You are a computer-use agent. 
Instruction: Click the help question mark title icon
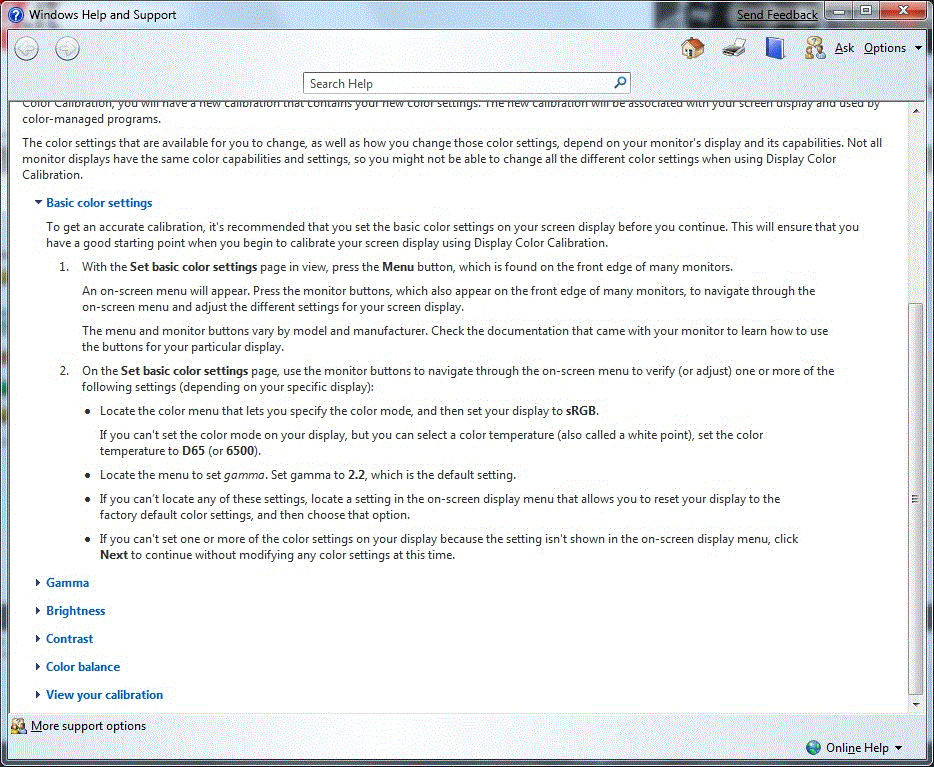click(15, 15)
